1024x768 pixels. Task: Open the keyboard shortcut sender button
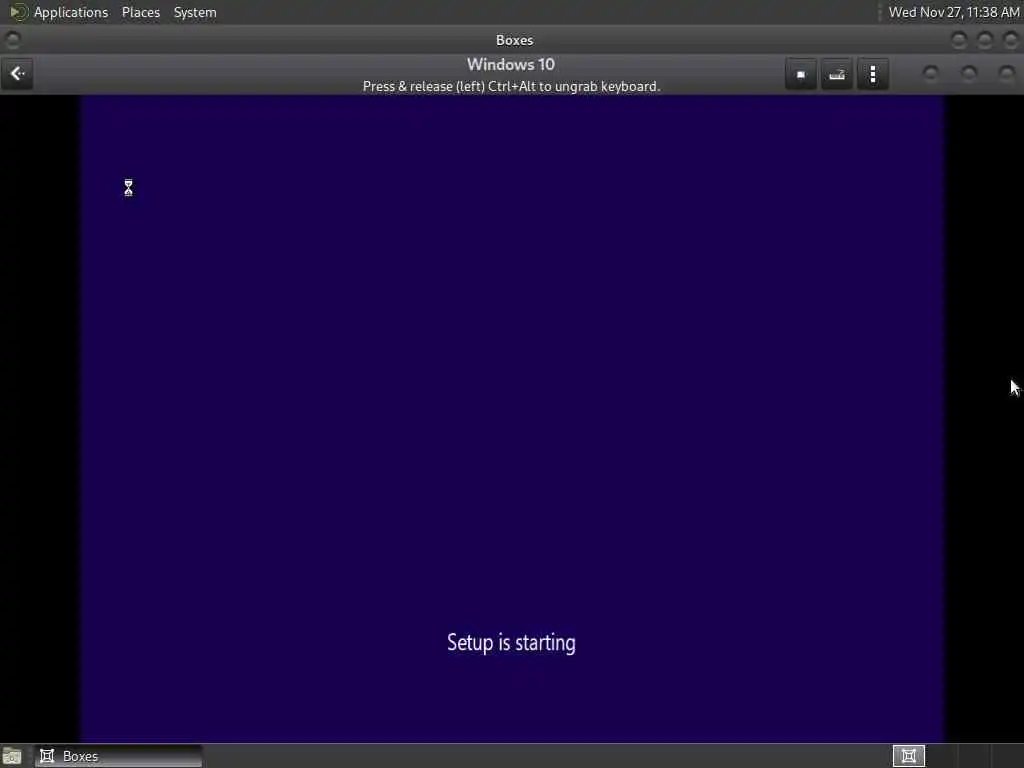(837, 74)
